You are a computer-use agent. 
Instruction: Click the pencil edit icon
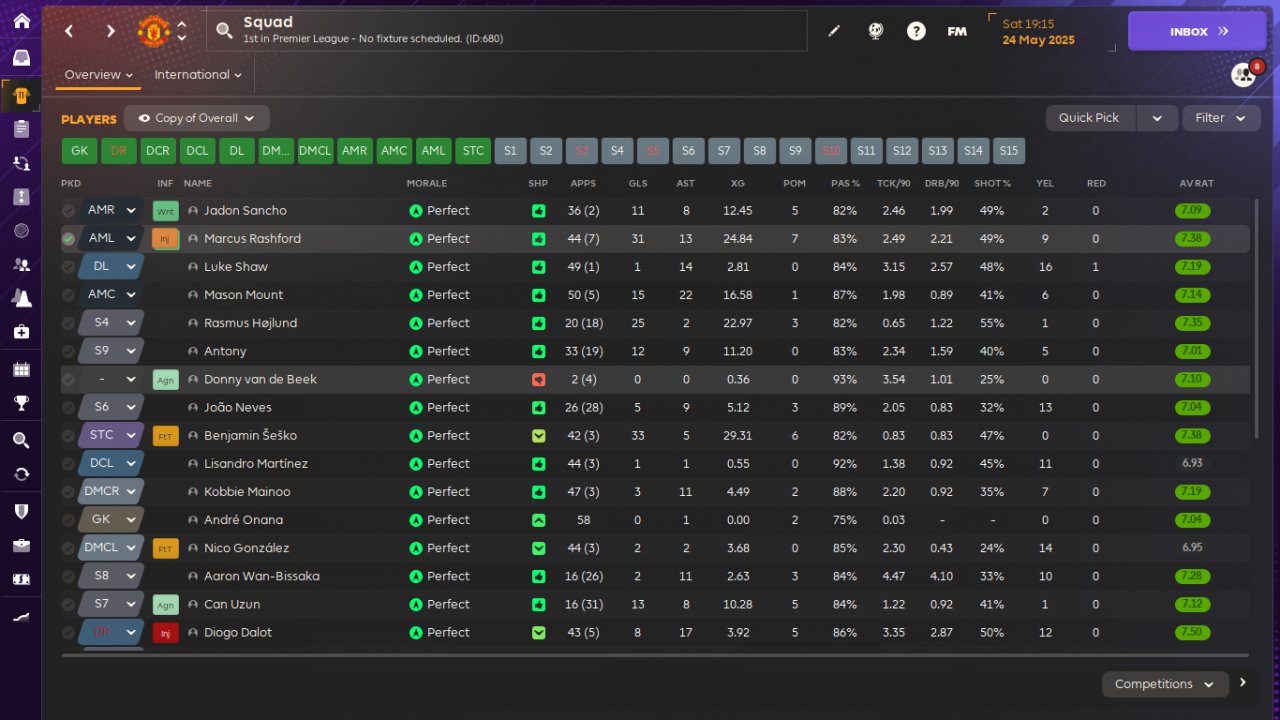click(834, 31)
